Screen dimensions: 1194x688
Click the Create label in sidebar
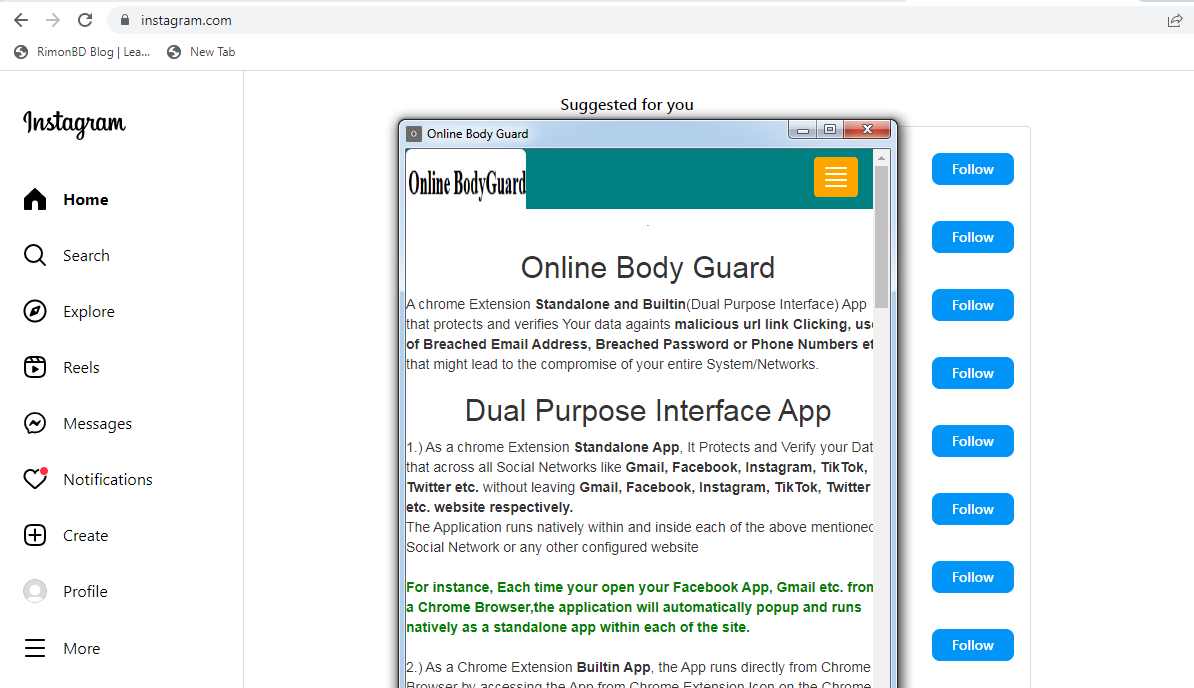pos(85,536)
